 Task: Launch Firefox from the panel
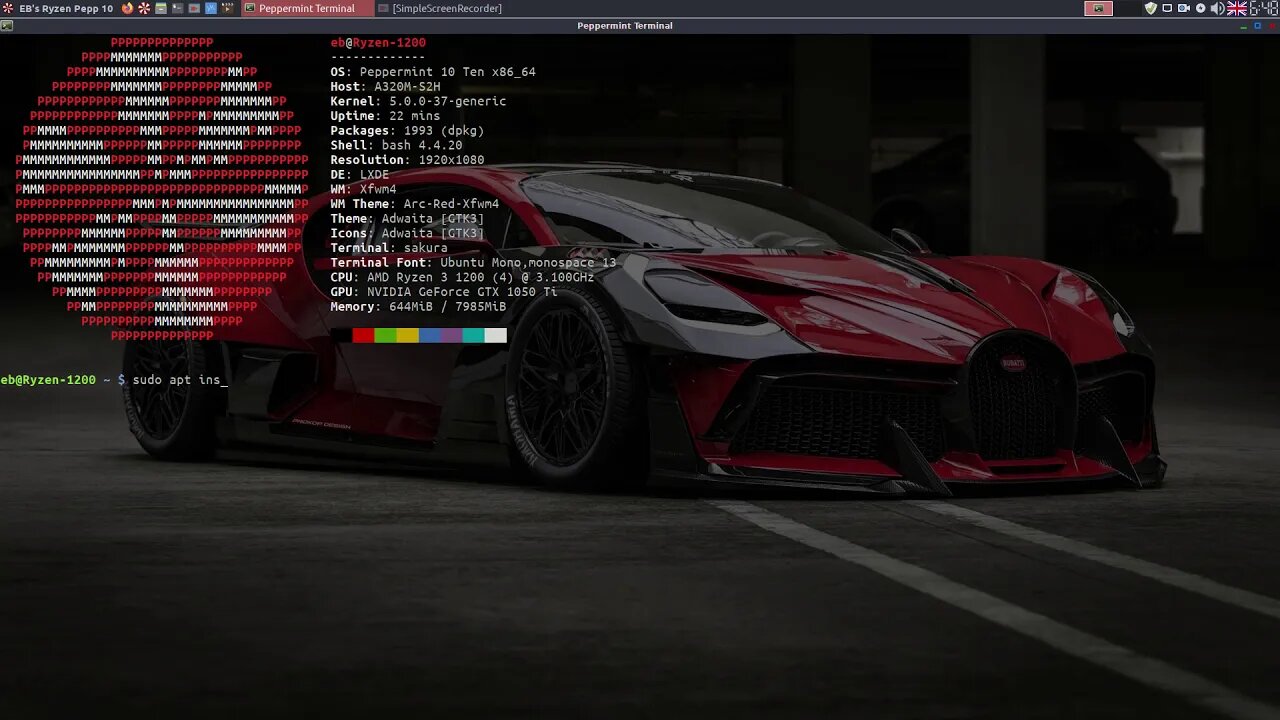[128, 8]
